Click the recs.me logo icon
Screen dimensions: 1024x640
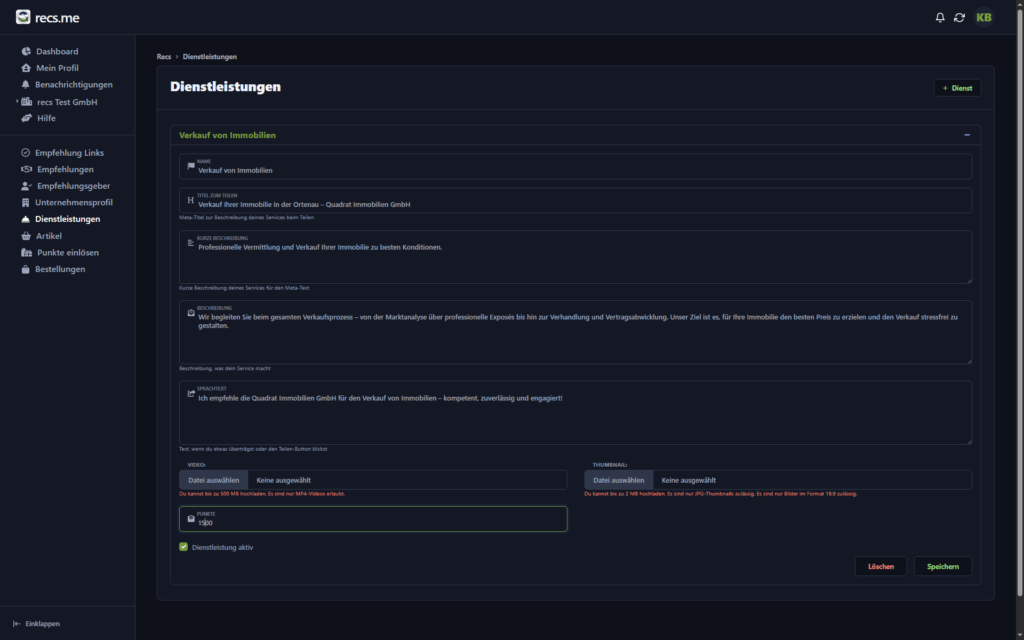pos(23,16)
